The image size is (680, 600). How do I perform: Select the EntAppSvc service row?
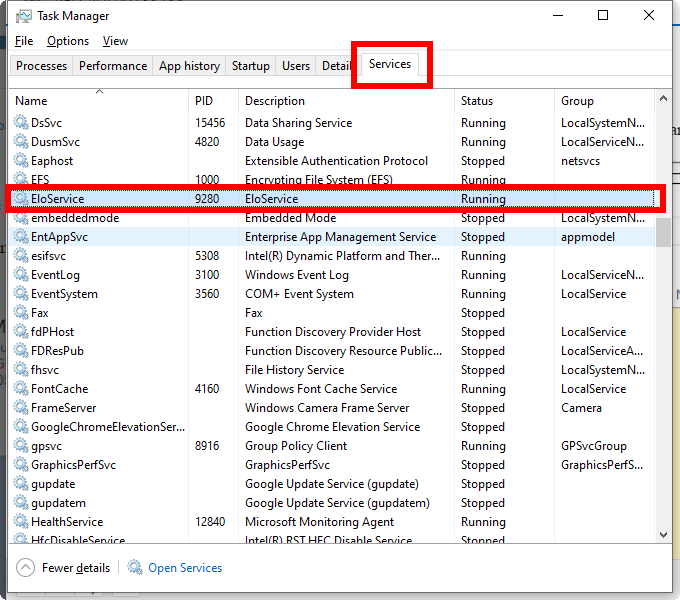[332, 237]
